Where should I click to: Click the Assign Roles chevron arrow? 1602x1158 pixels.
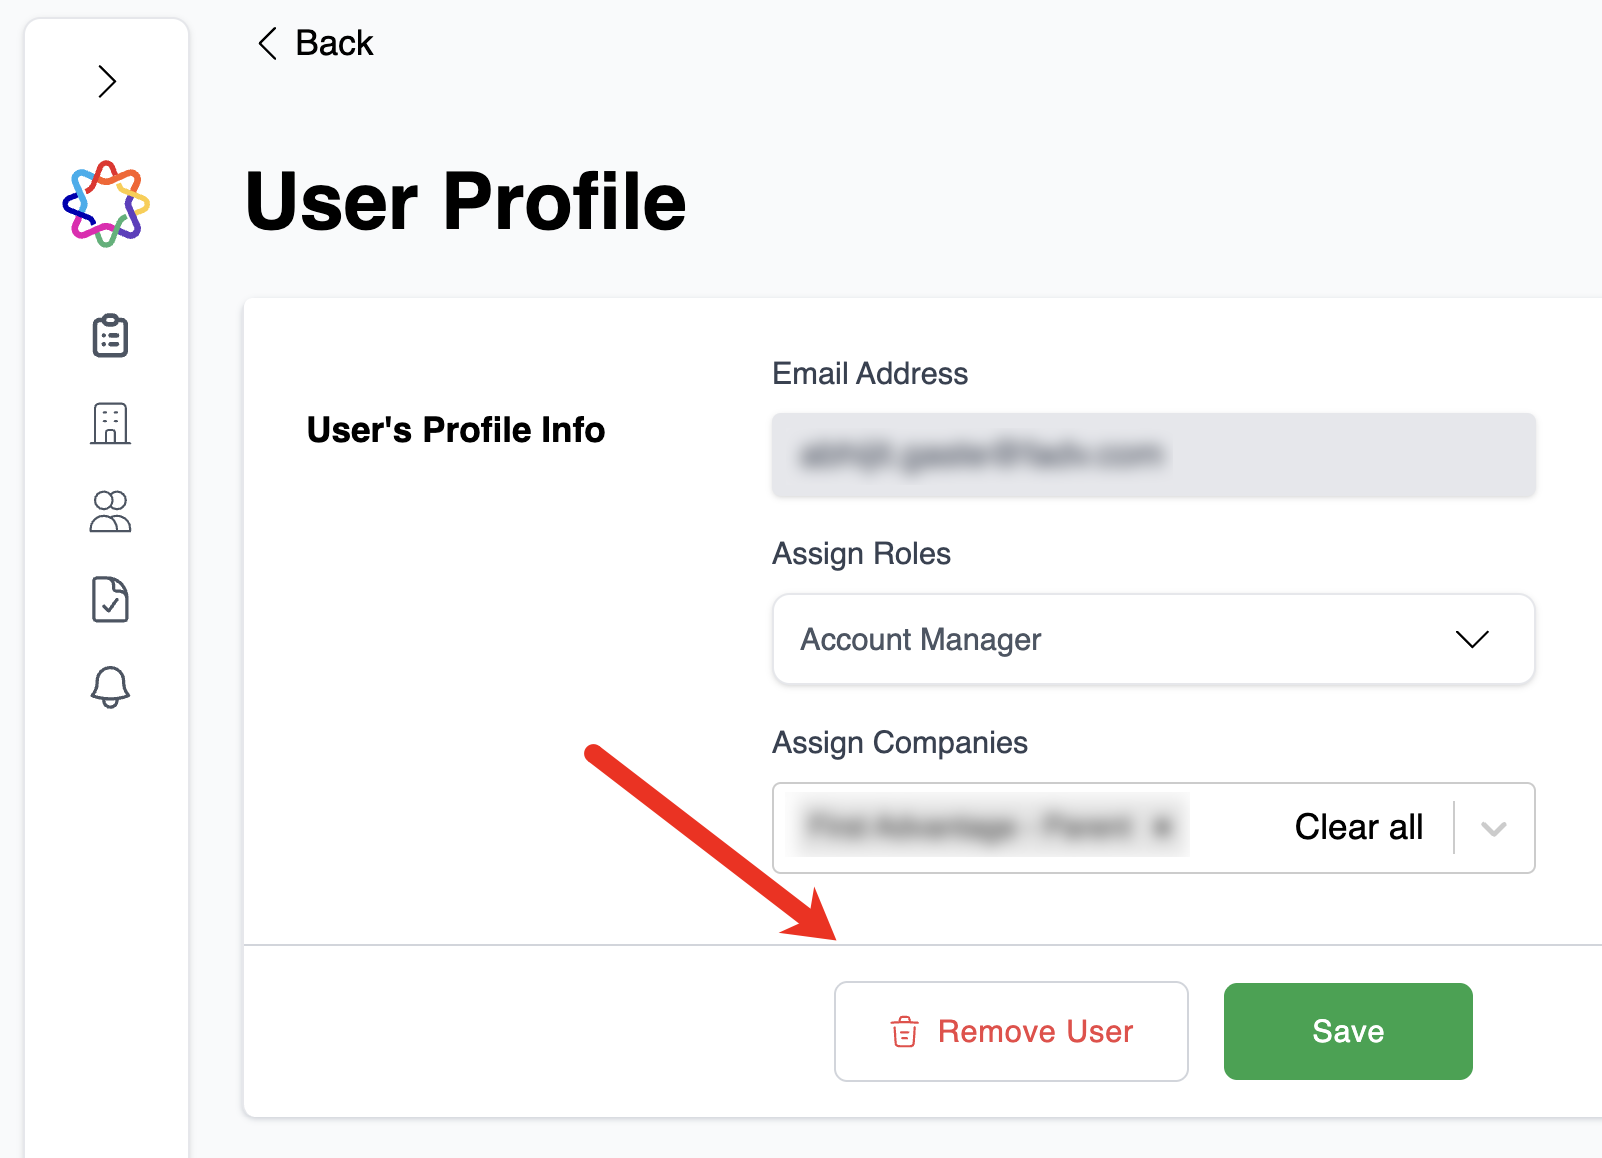(x=1472, y=639)
